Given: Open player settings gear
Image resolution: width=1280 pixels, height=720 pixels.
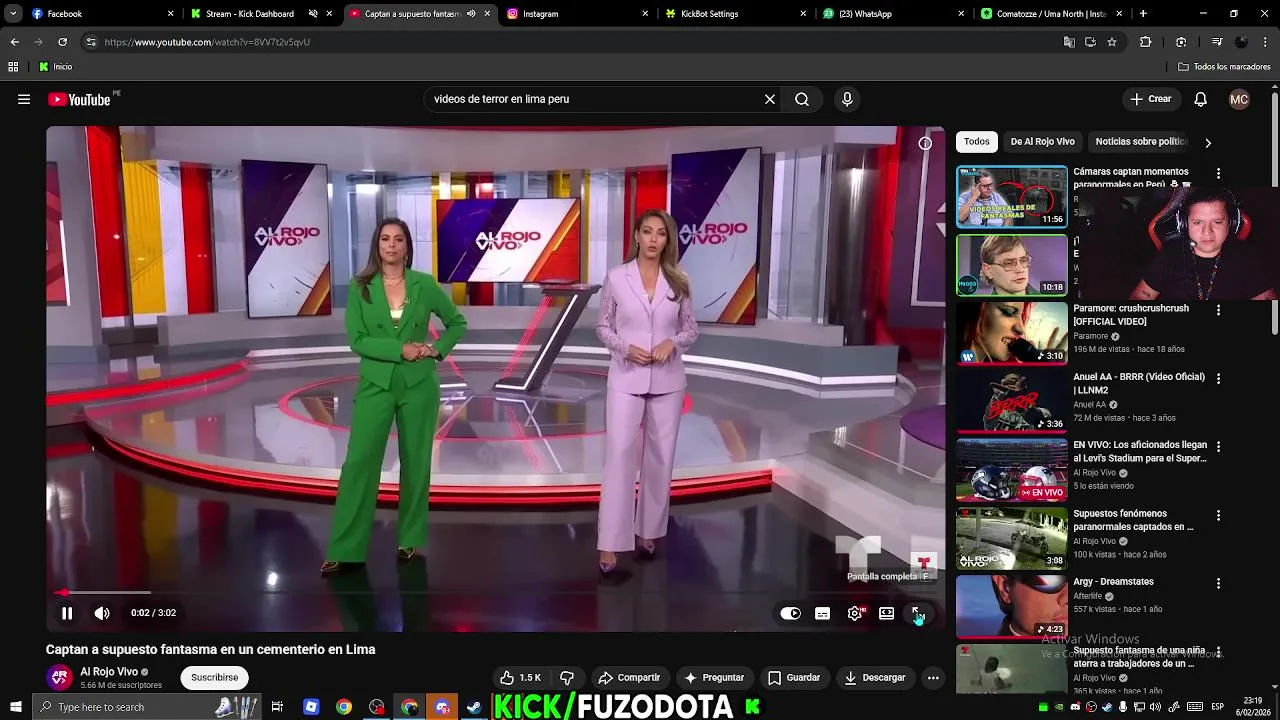Looking at the screenshot, I should [x=854, y=613].
